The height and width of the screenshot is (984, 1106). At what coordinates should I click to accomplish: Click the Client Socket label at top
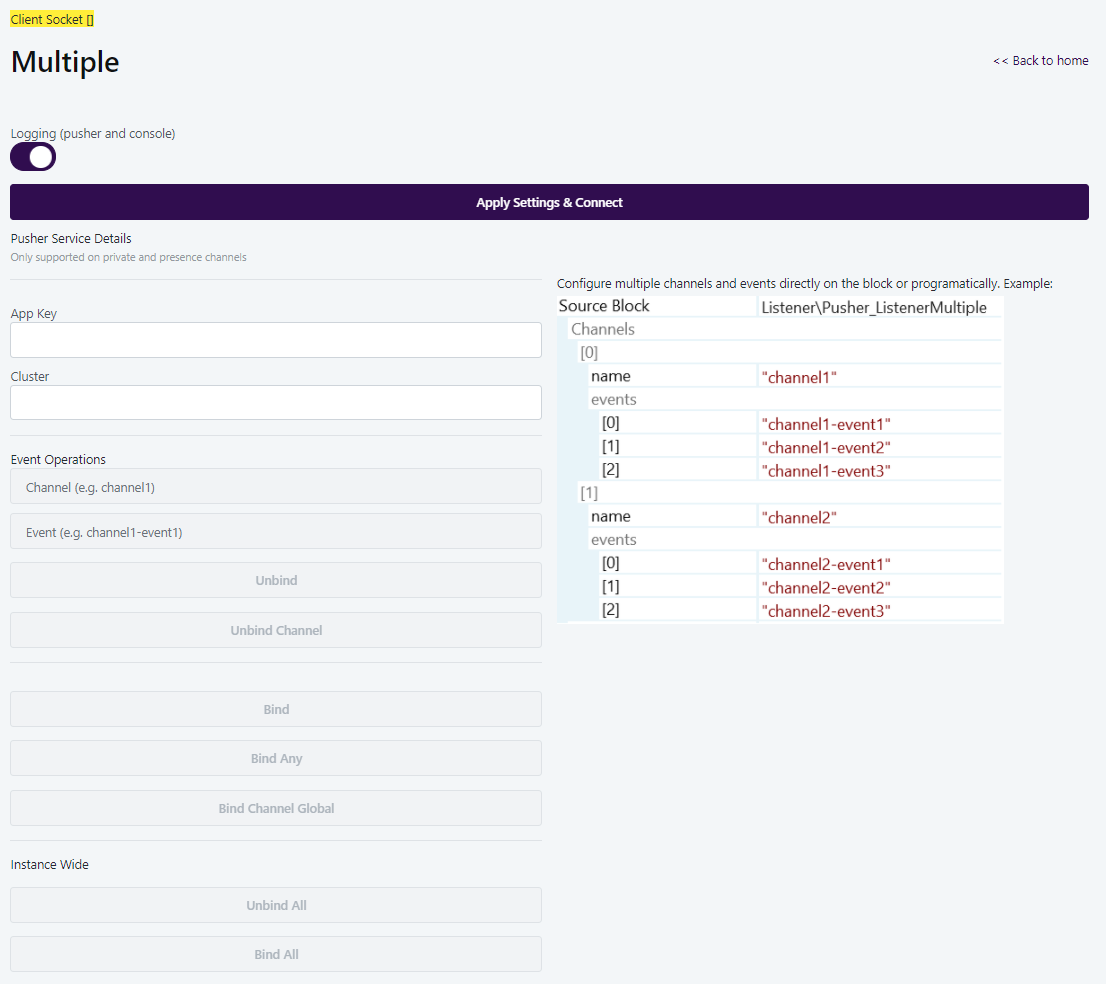pyautogui.click(x=50, y=18)
